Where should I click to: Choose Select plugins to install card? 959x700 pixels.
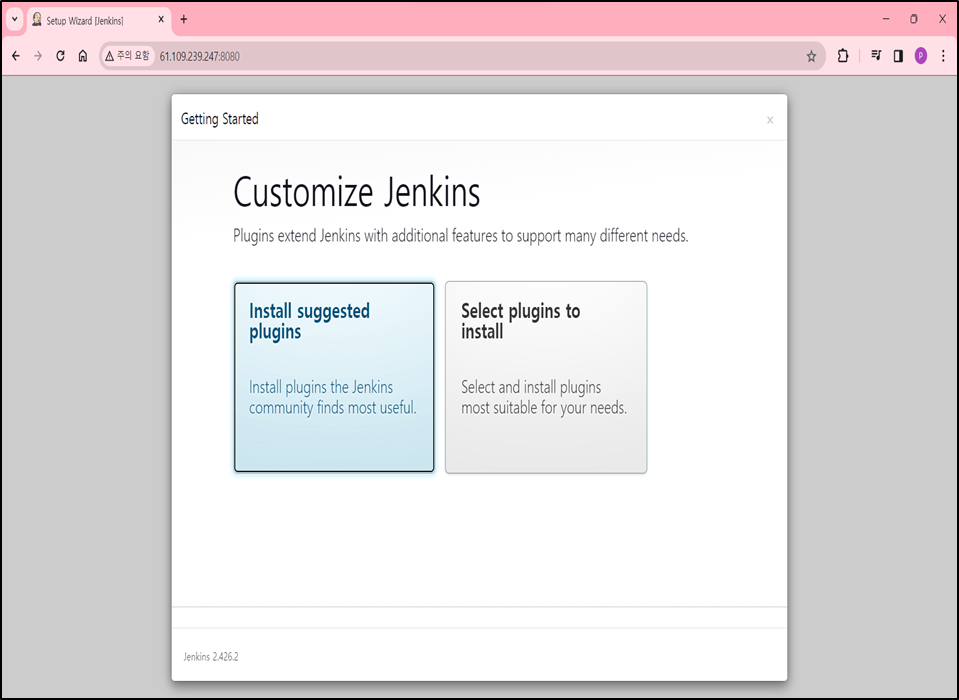click(x=546, y=377)
